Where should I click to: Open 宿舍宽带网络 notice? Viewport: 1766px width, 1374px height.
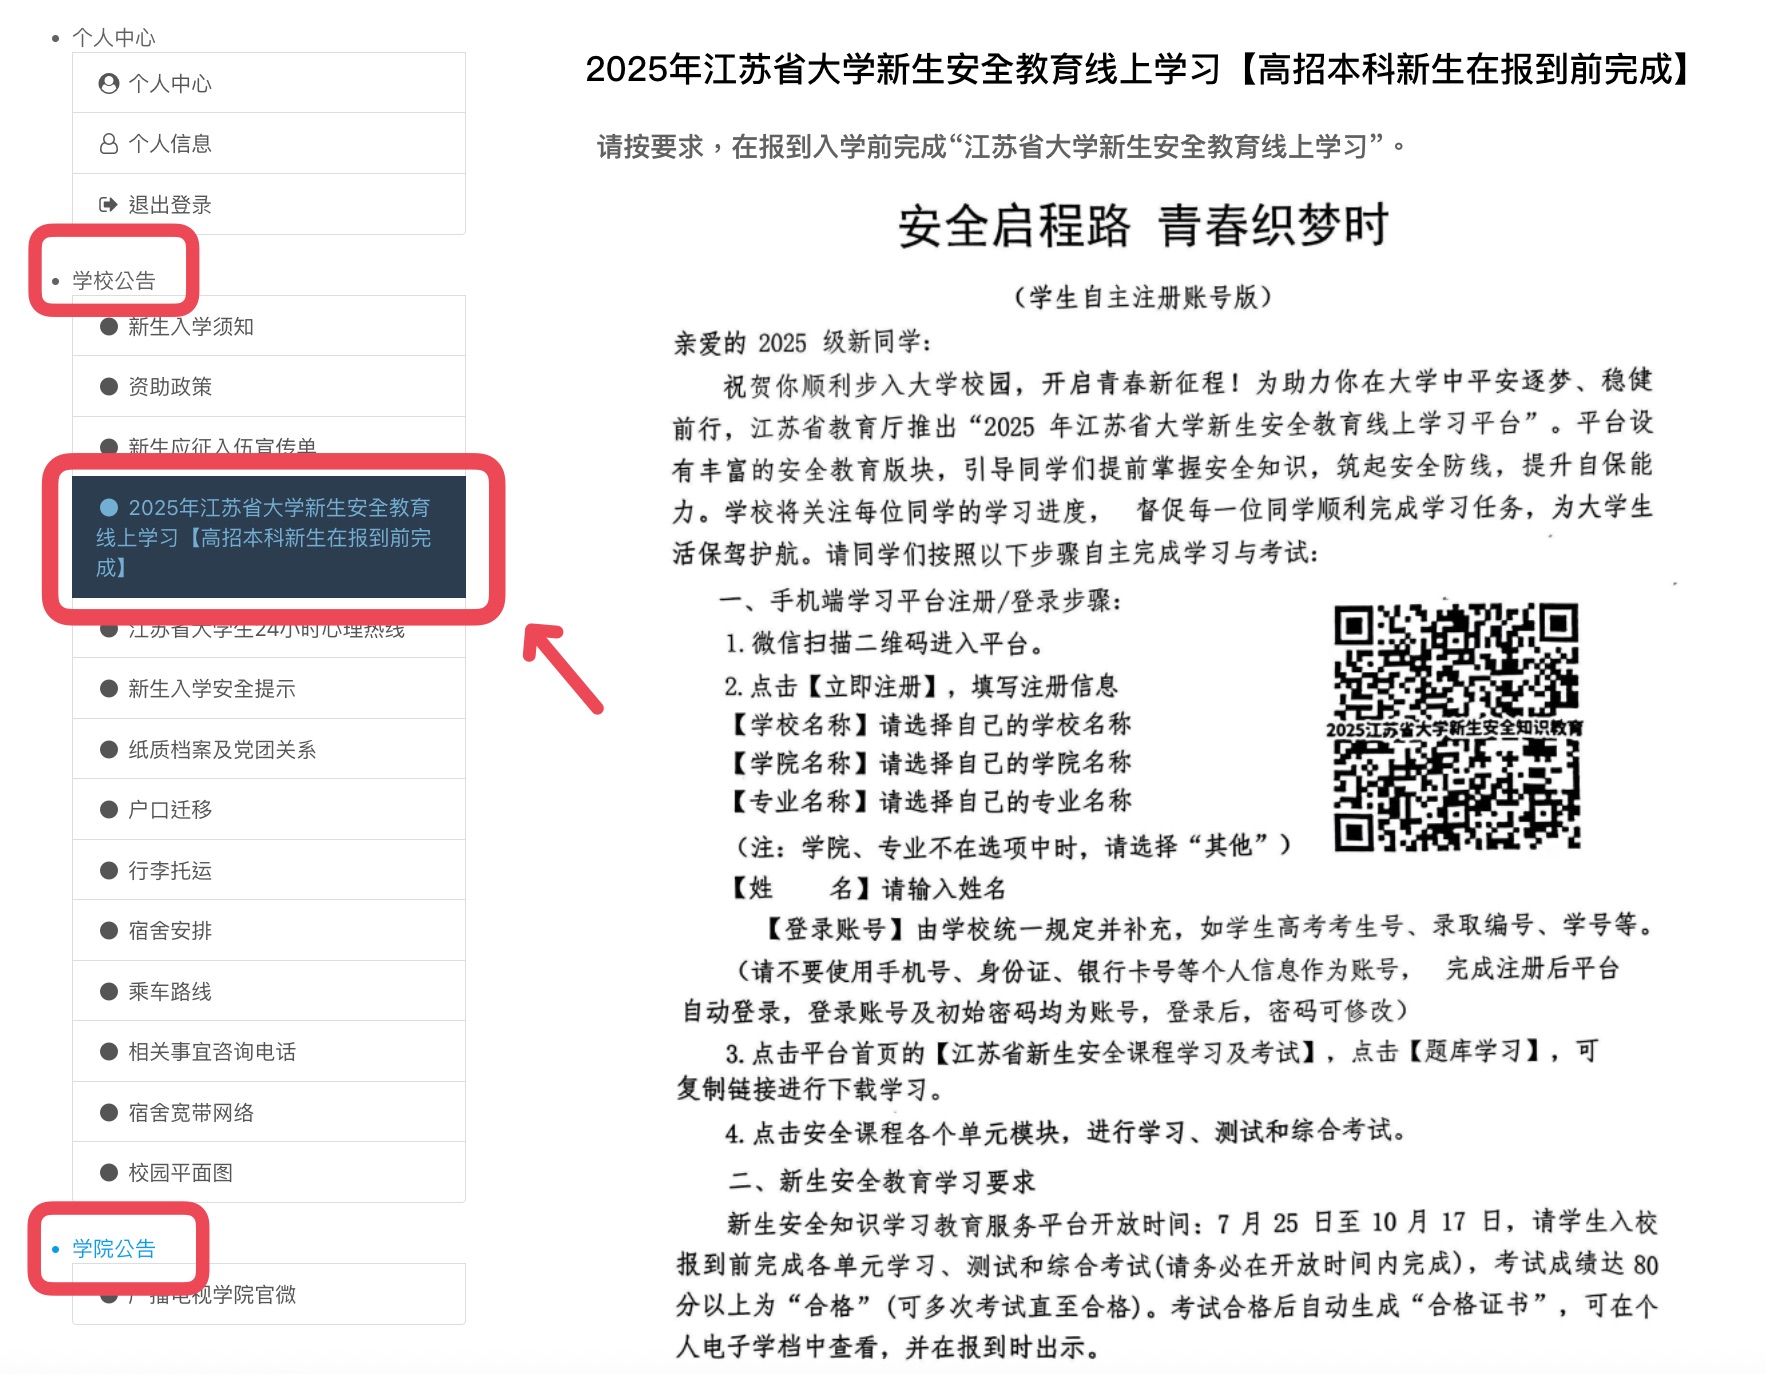(x=191, y=1113)
